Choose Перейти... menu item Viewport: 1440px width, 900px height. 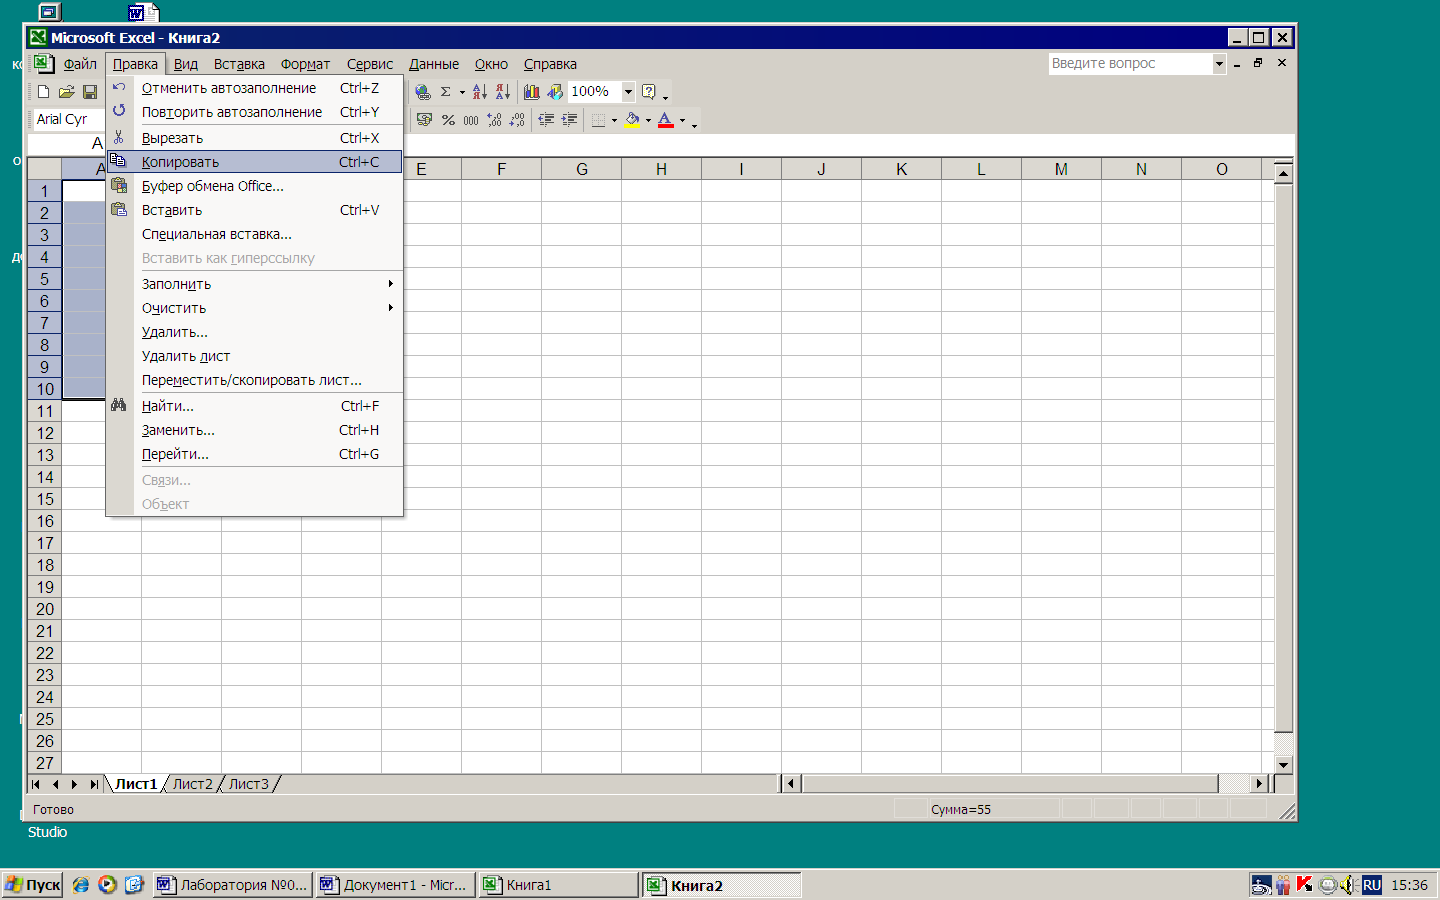pos(254,454)
